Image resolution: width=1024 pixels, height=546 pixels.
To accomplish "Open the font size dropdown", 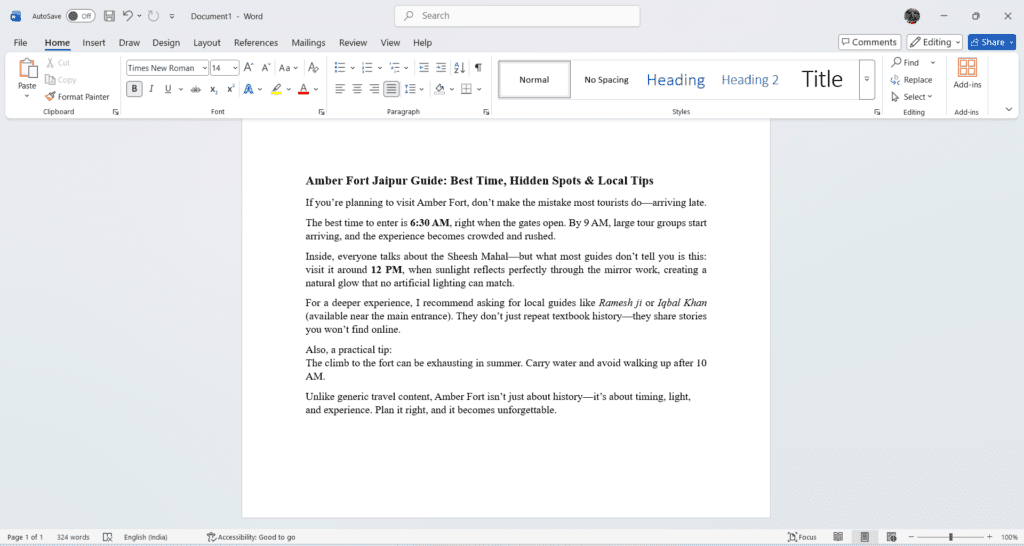I will [235, 68].
